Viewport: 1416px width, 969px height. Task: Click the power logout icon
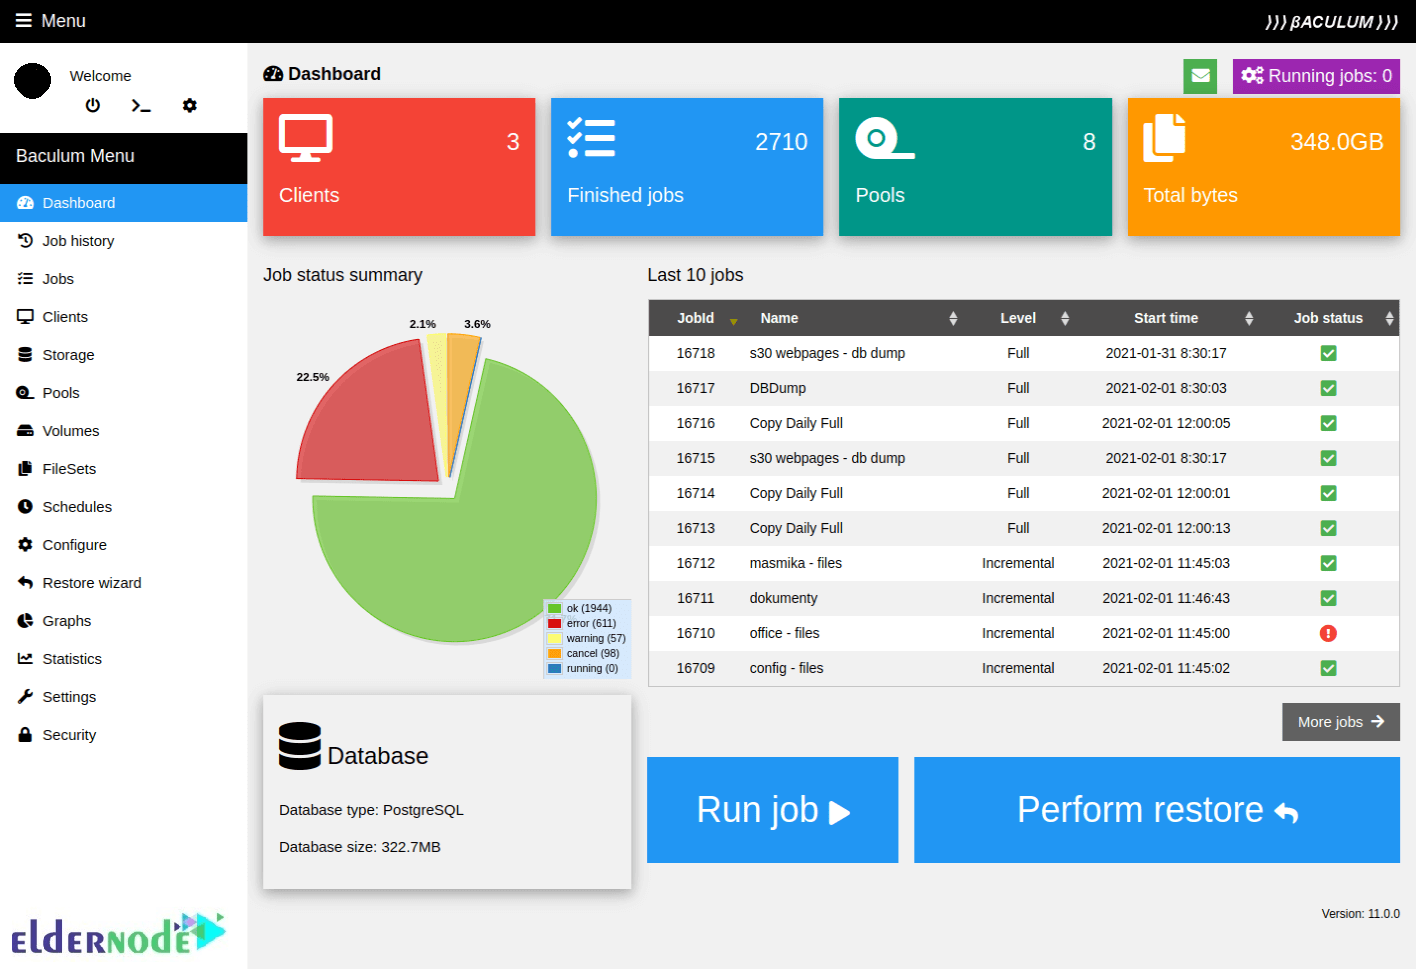(93, 105)
